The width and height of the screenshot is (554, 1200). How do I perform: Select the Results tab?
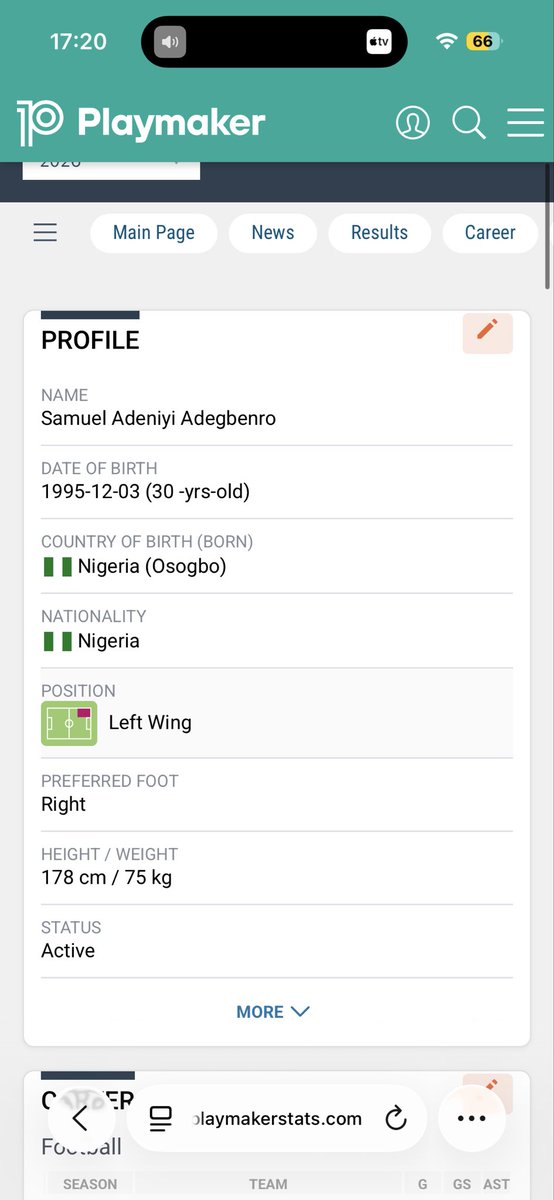(379, 233)
